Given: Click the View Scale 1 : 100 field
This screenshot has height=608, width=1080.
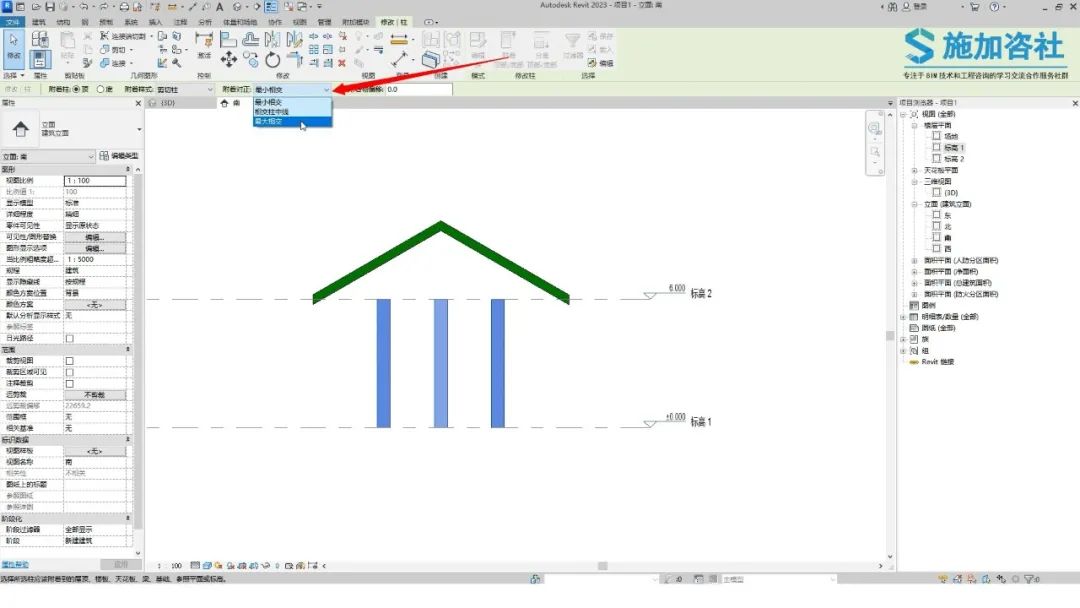Looking at the screenshot, I should [x=95, y=180].
